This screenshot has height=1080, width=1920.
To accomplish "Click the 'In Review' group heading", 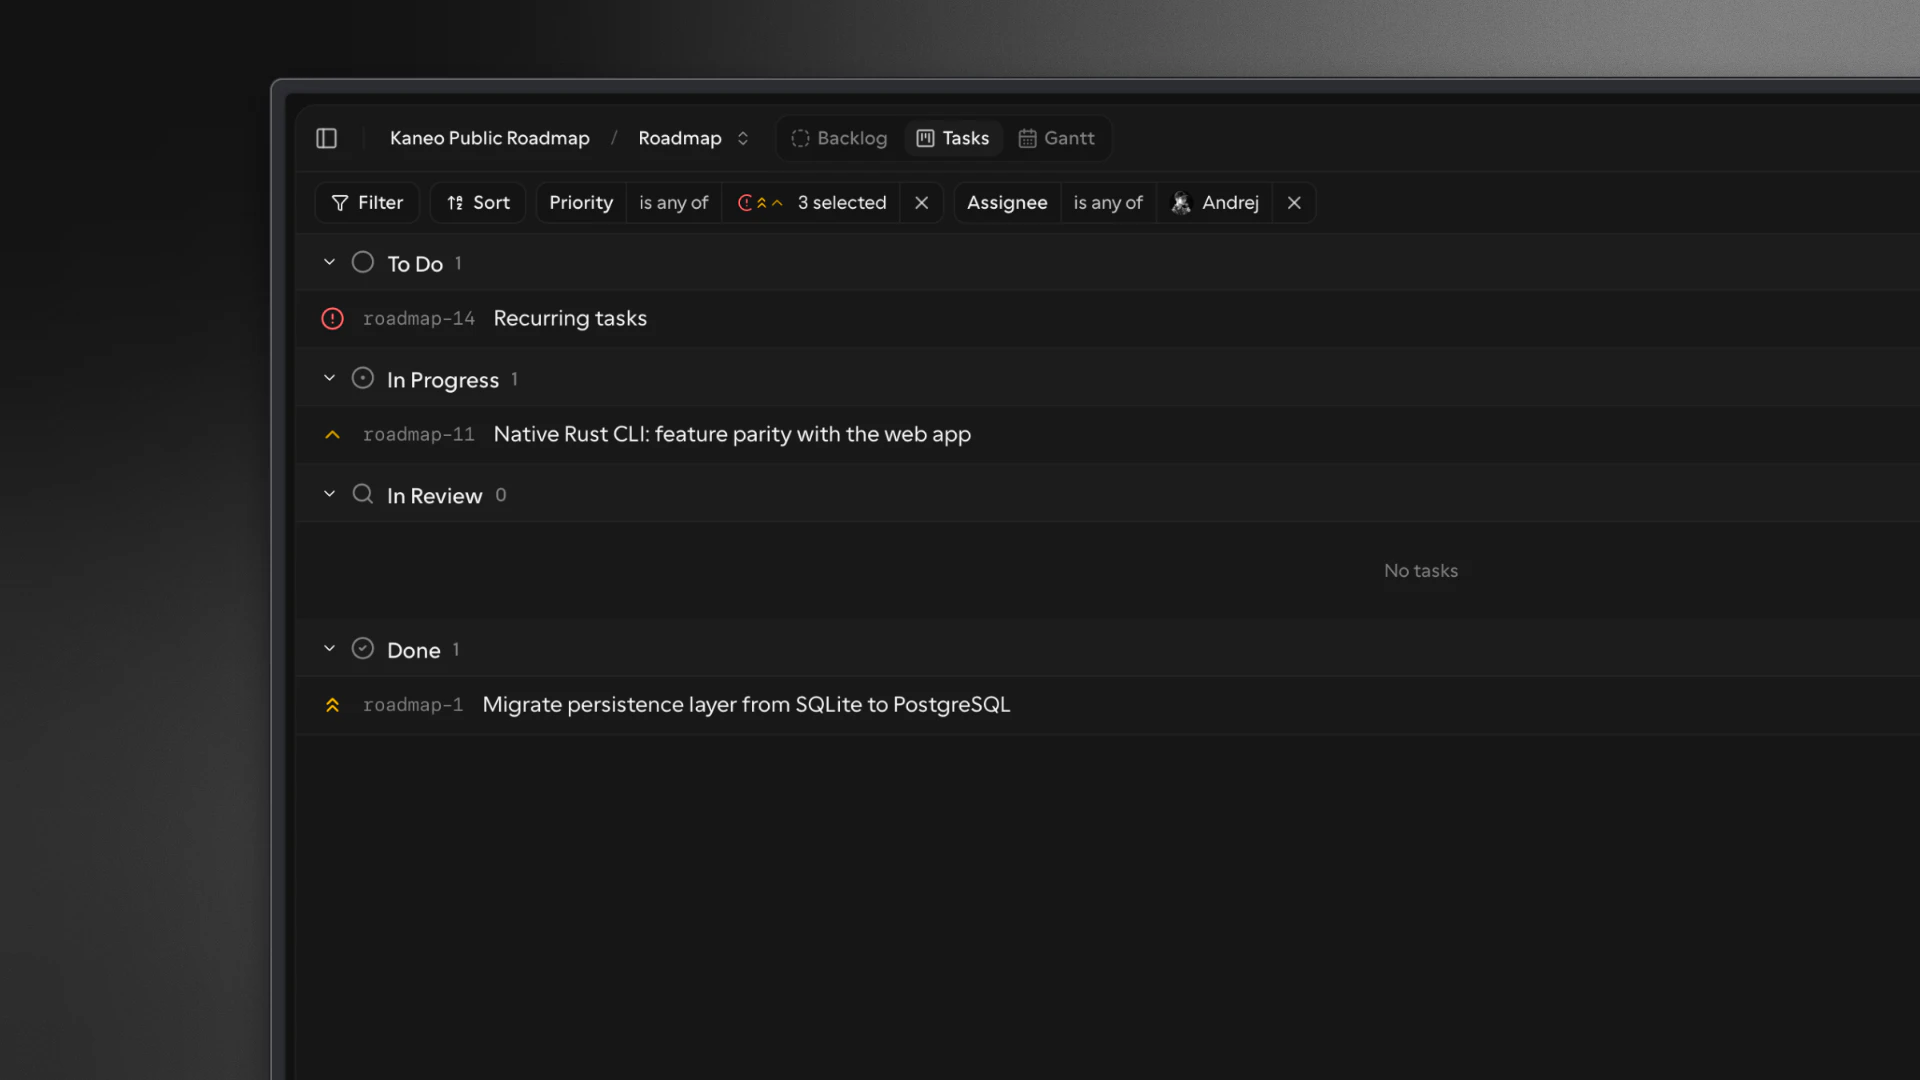I will pos(434,496).
